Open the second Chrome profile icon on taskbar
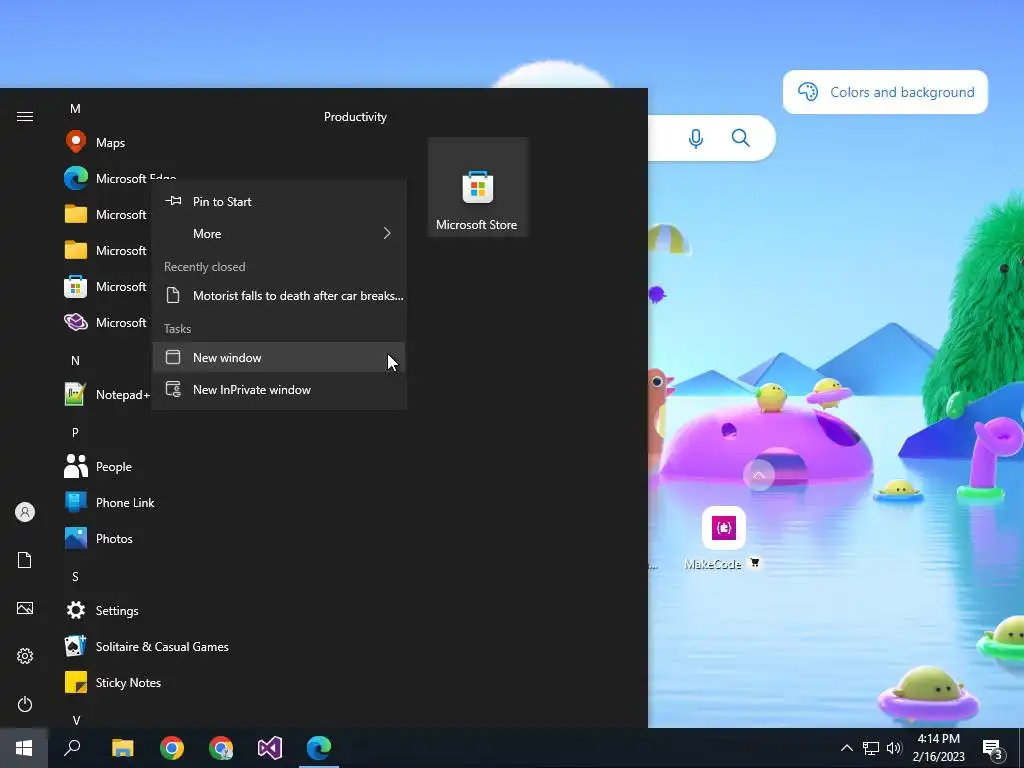The height and width of the screenshot is (768, 1024). [x=221, y=748]
